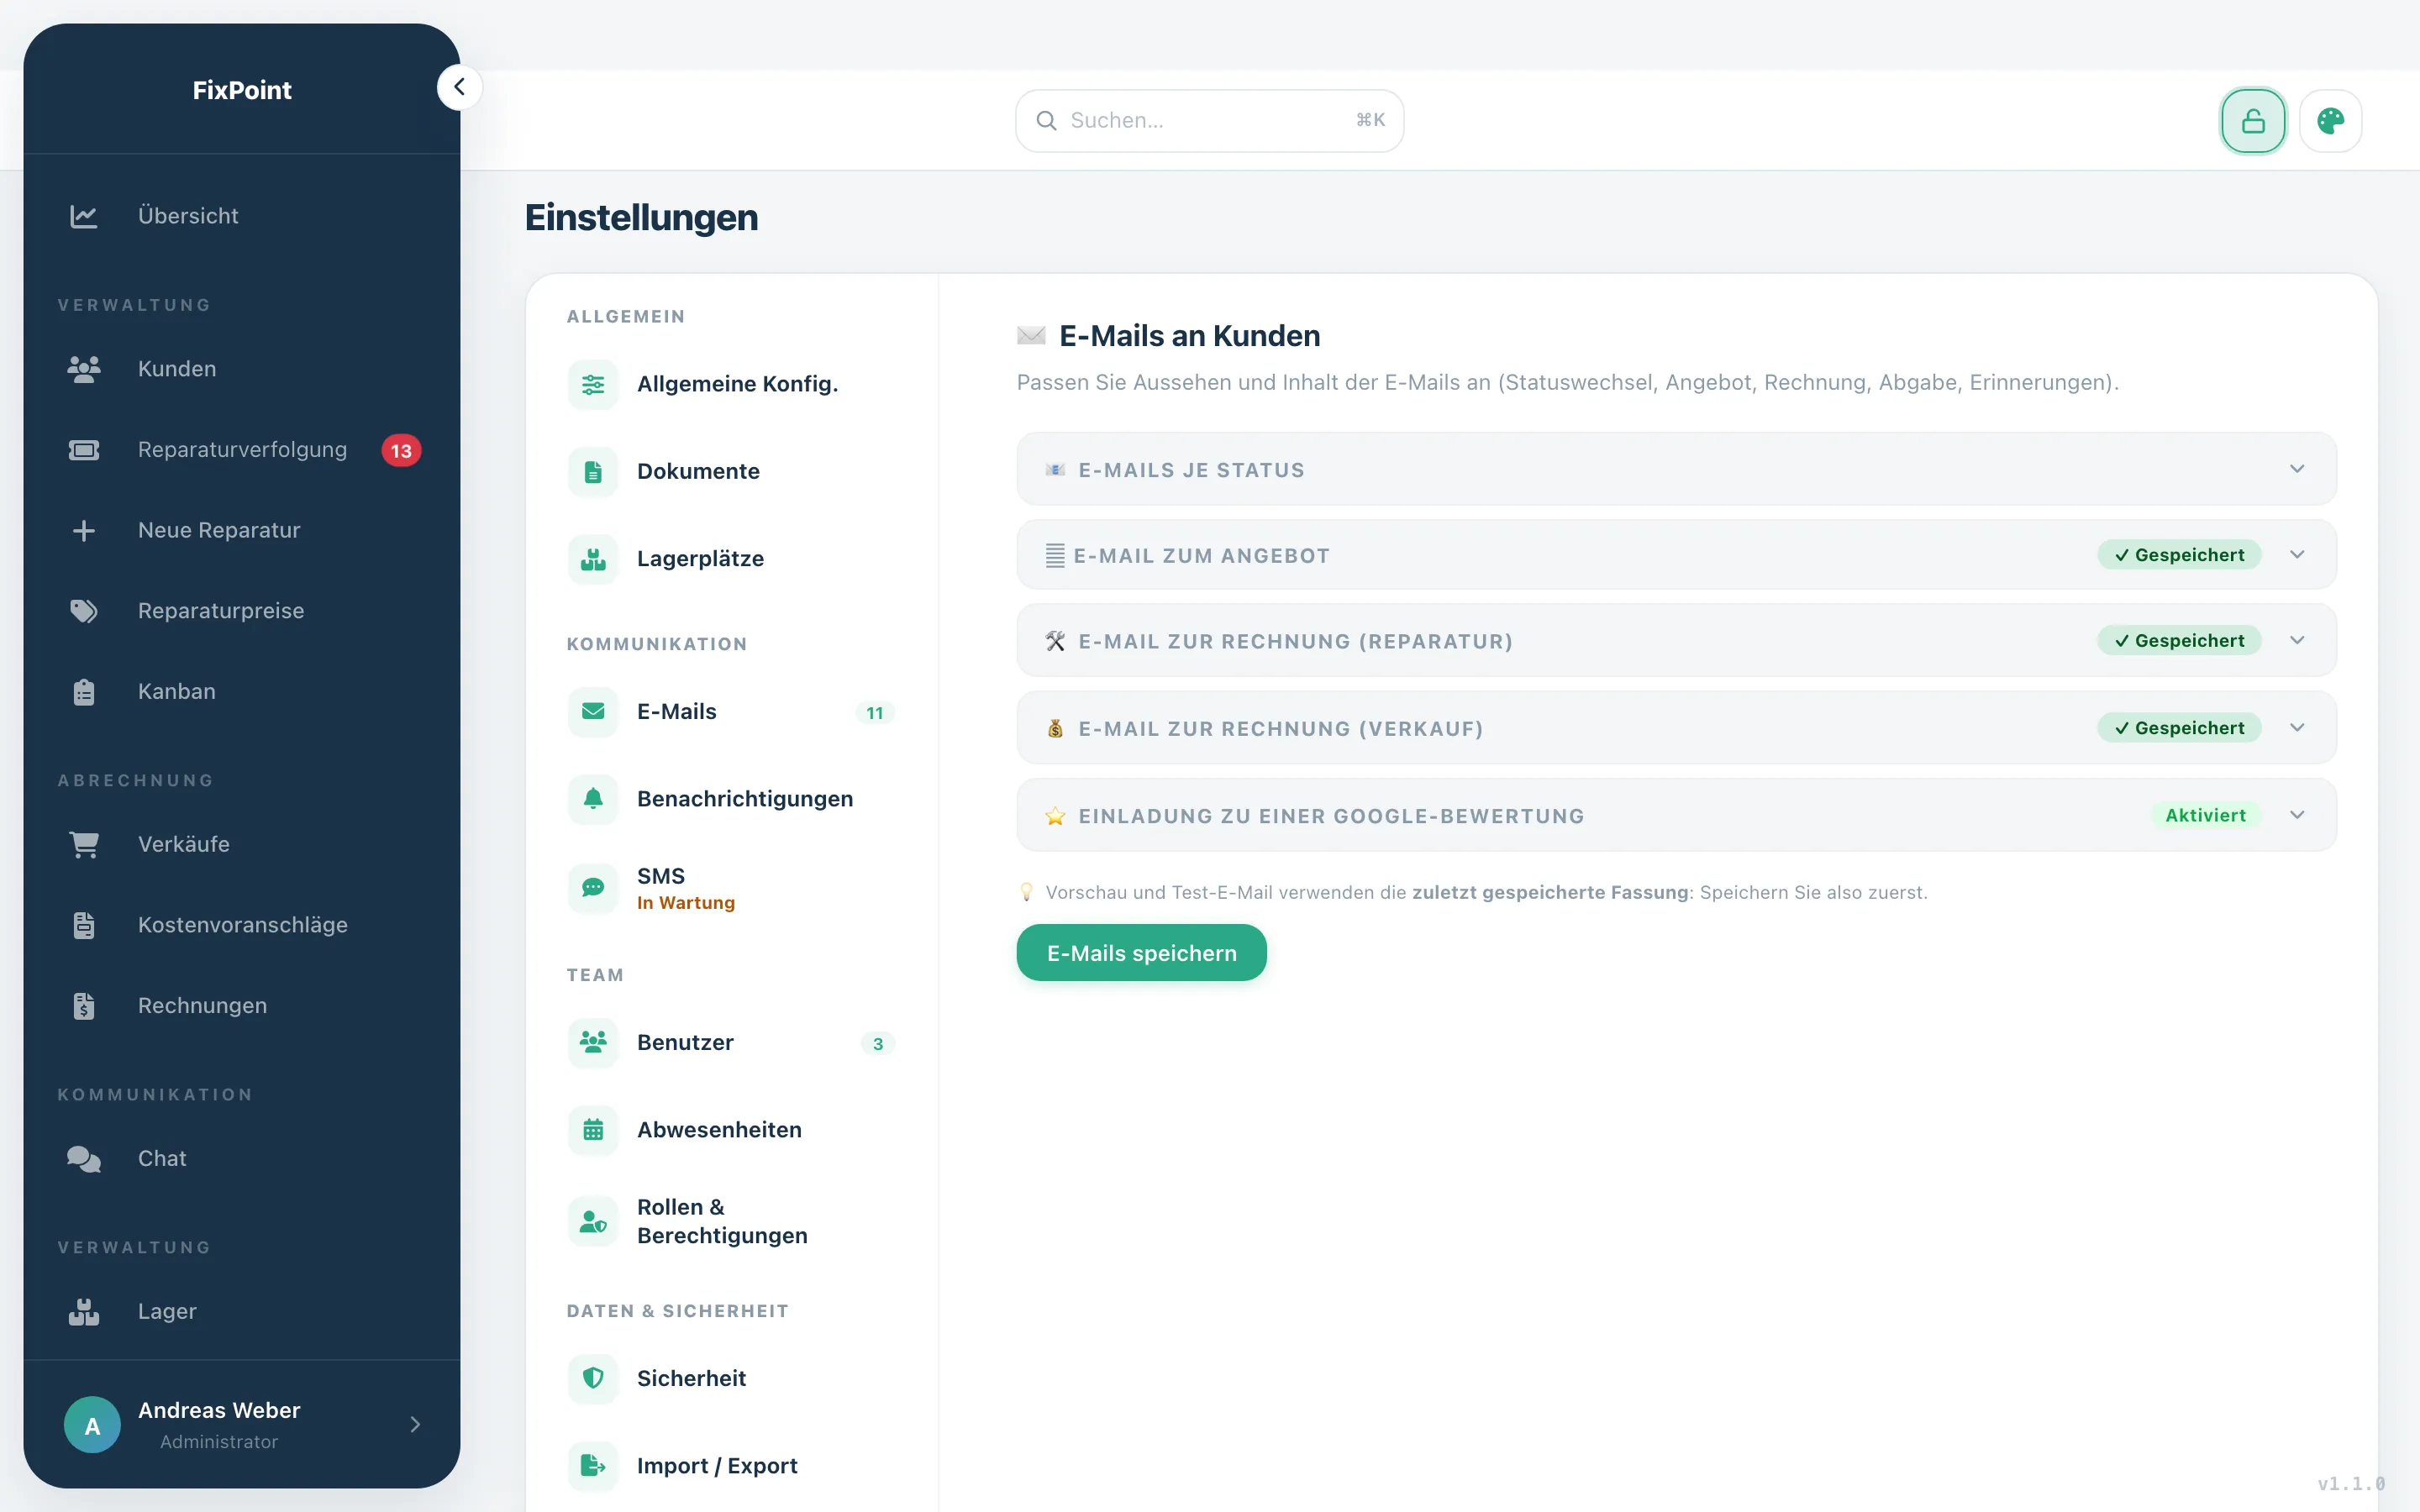Select the Sicherheit settings tab
2420x1512 pixels.
(x=732, y=1378)
